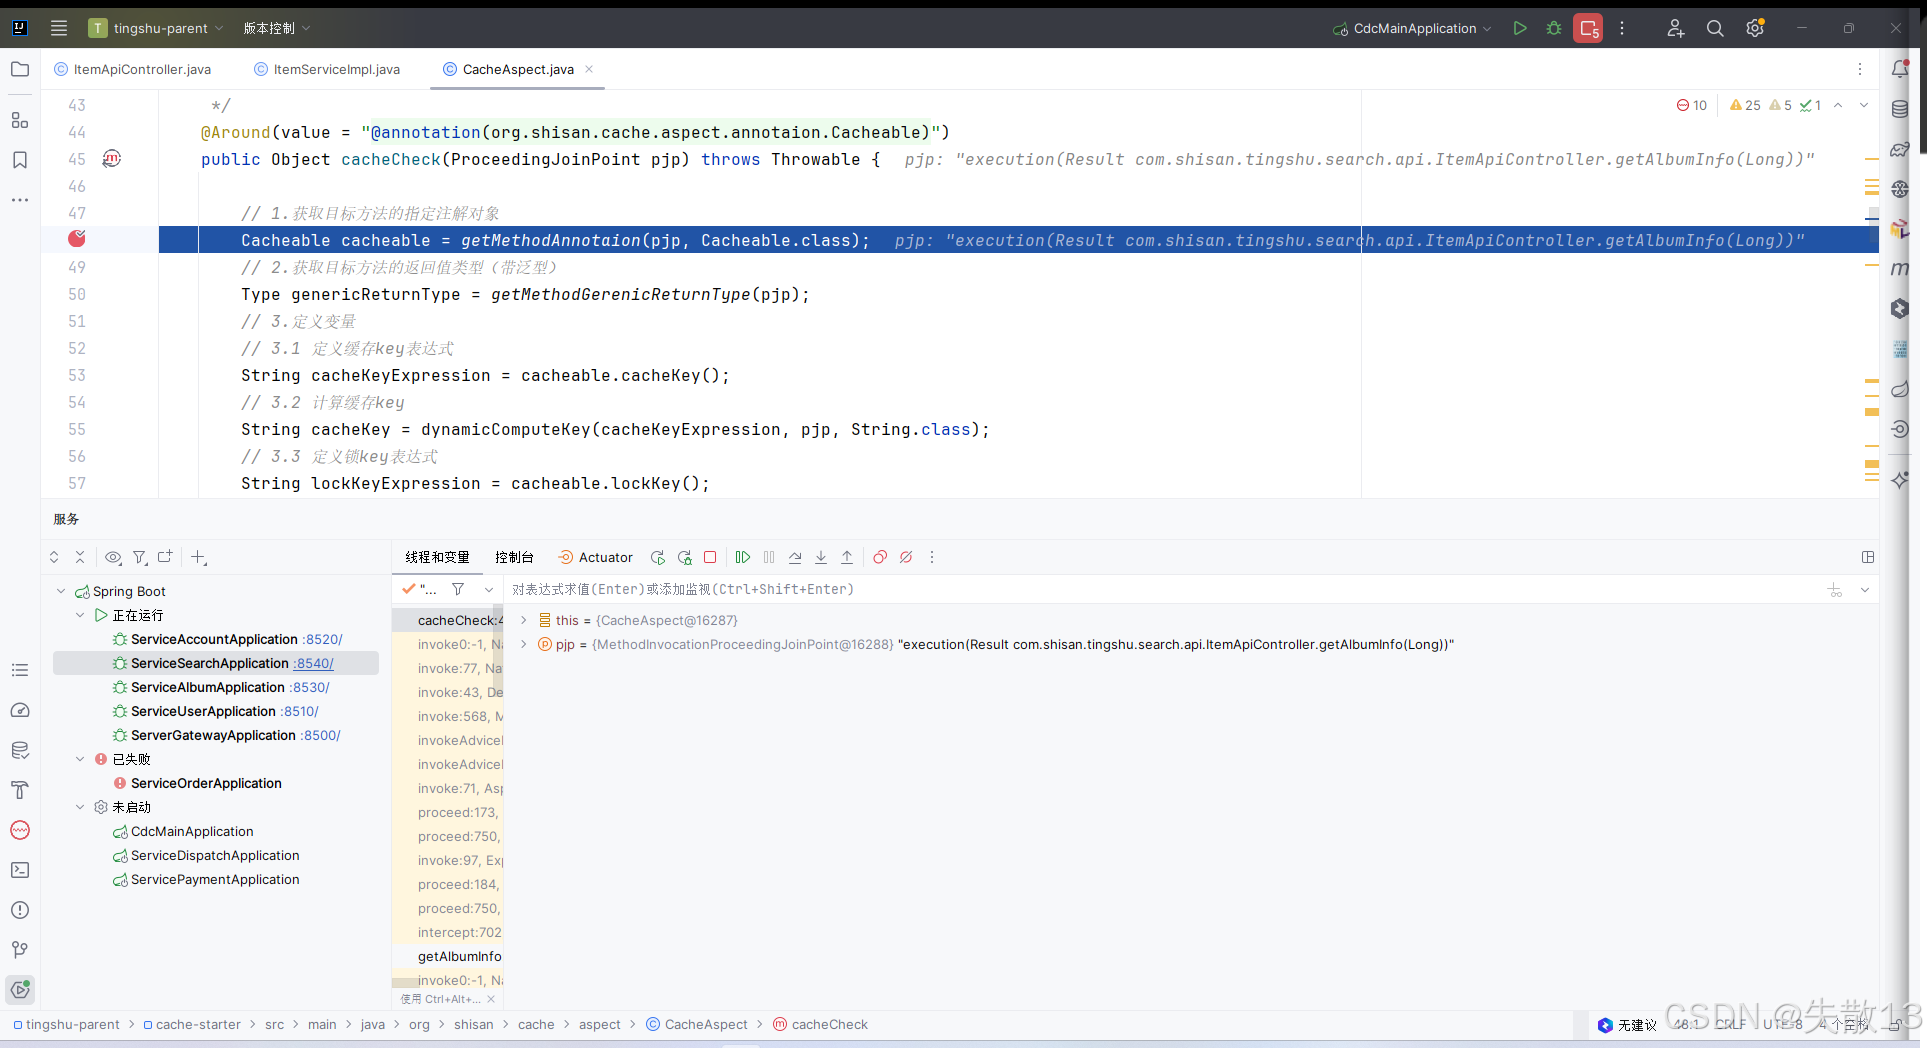The width and height of the screenshot is (1927, 1048).
Task: Switch to ItemApiController.java tab
Action: coord(133,69)
